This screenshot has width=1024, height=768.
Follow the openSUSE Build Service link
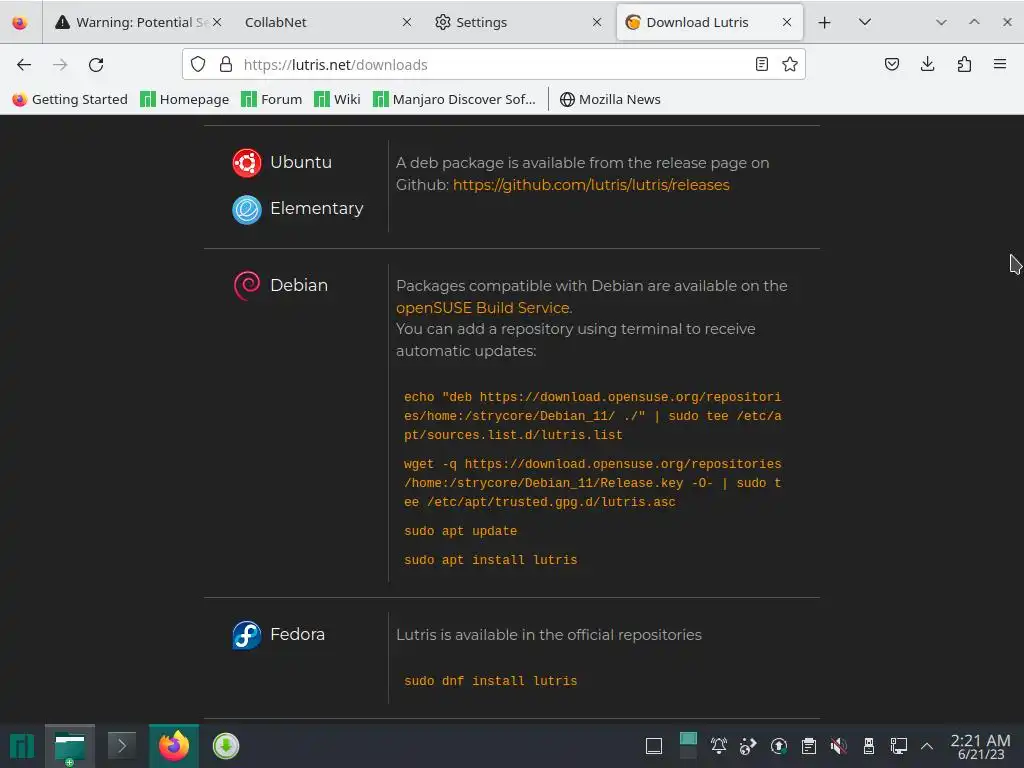tap(484, 308)
